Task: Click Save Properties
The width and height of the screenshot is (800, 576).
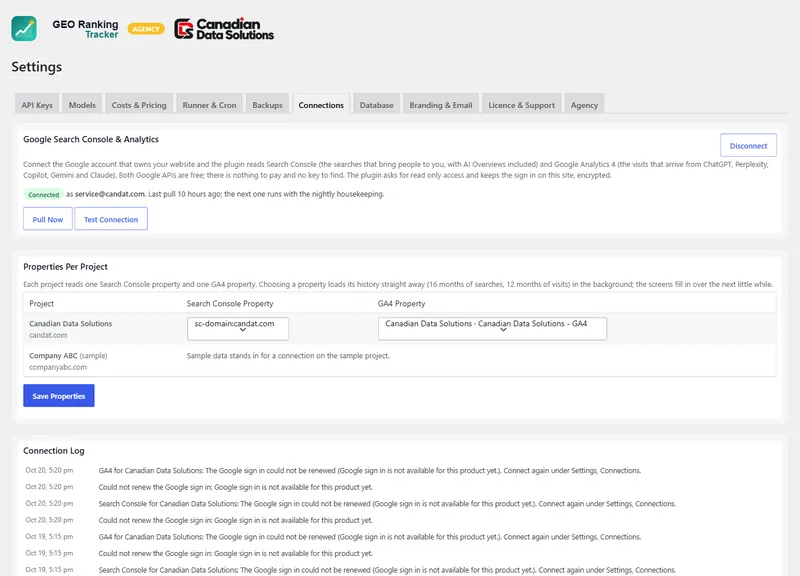Action: point(59,396)
